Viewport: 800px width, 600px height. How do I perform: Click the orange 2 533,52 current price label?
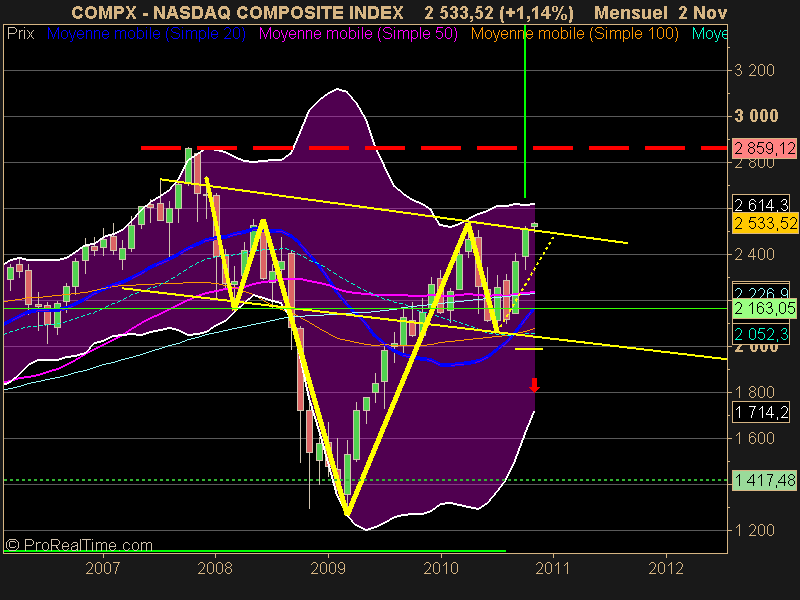[764, 223]
